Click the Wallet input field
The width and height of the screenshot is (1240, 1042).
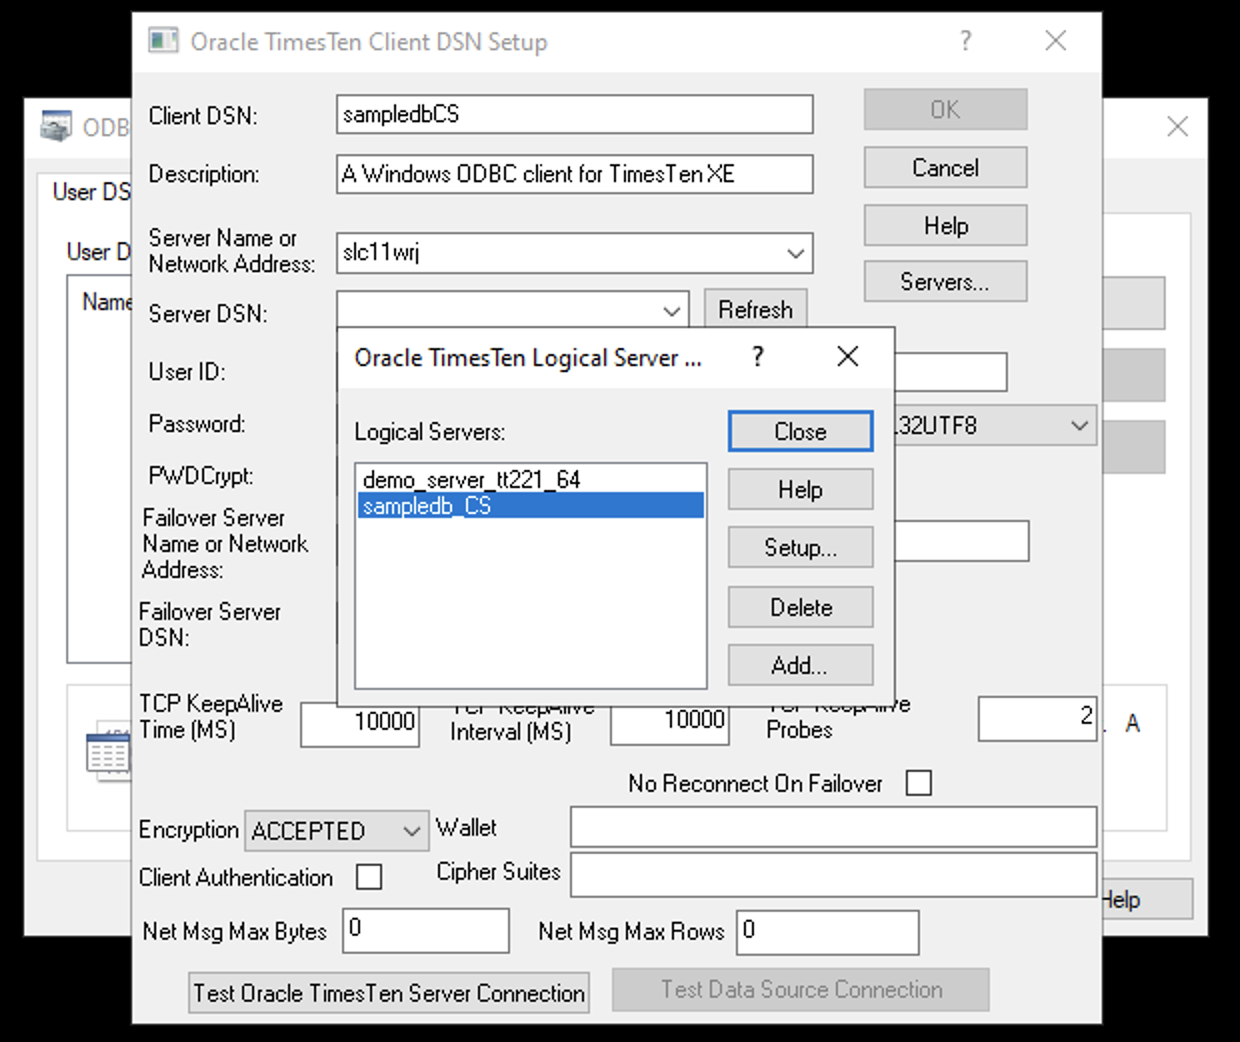(833, 828)
